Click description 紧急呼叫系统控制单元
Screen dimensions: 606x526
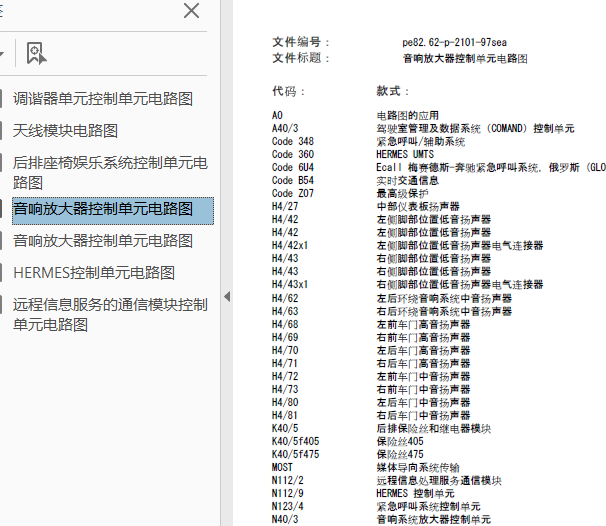click(429, 507)
